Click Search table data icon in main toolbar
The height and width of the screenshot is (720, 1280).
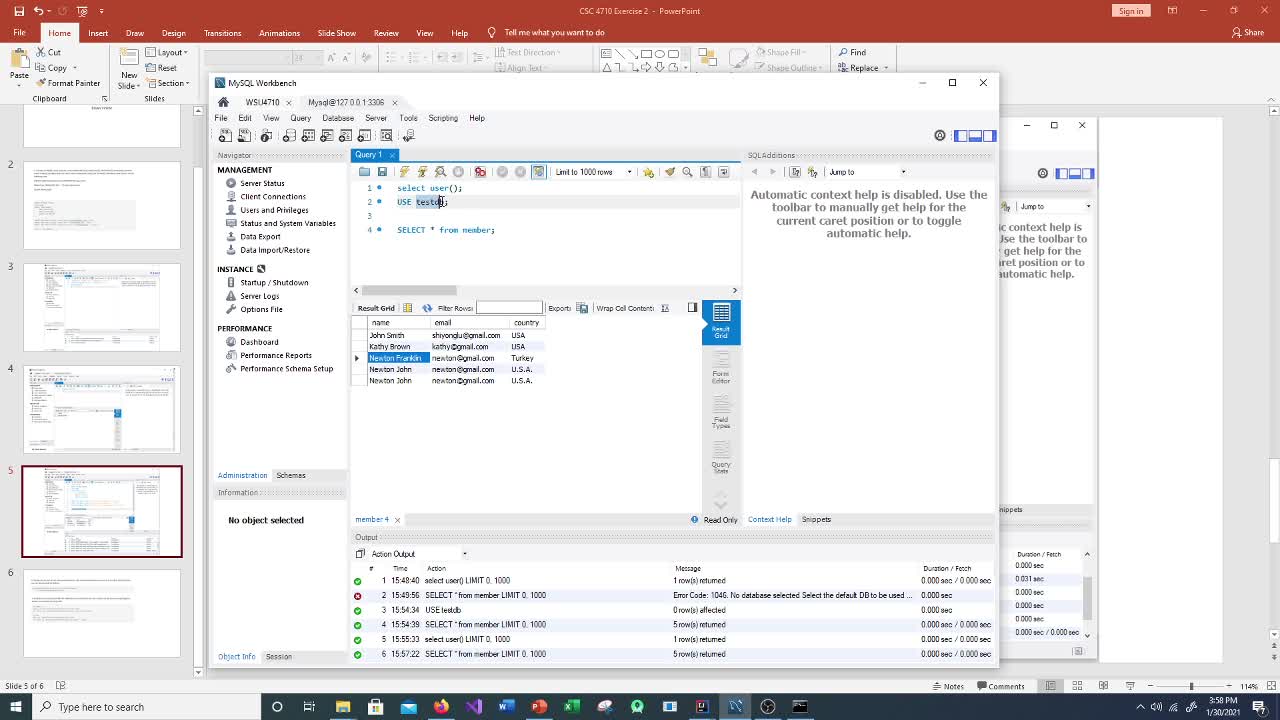(386, 136)
